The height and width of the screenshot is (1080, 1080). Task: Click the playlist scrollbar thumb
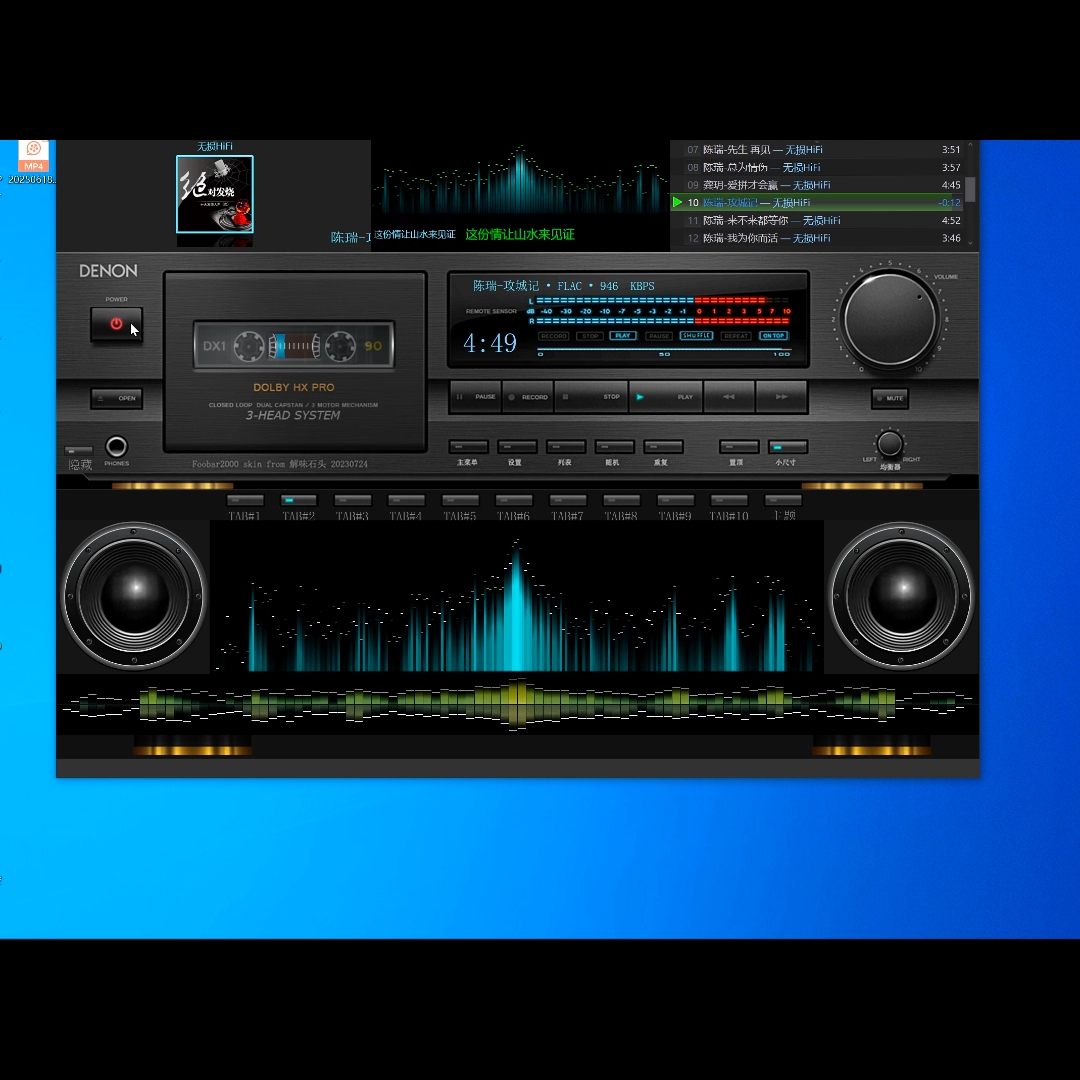(x=970, y=189)
